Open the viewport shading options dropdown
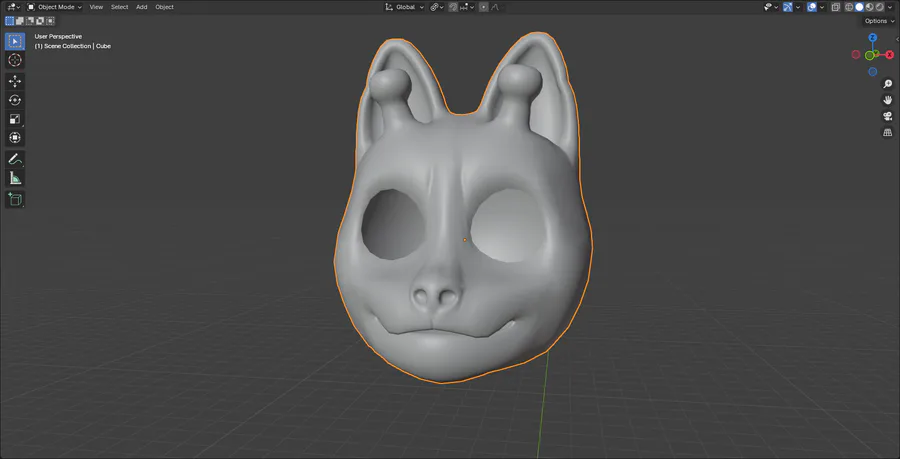Viewport: 900px width, 459px height. coord(890,7)
